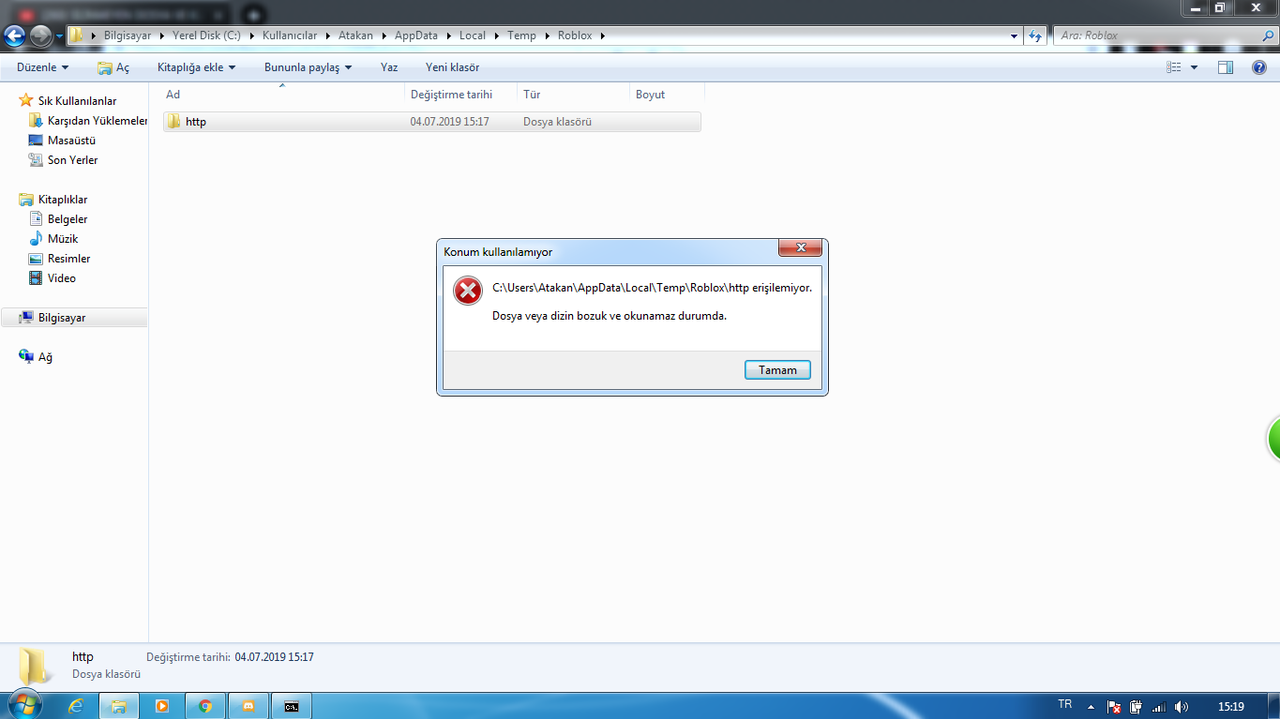This screenshot has width=1280, height=719.
Task: Click the forward navigation arrow
Action: click(x=41, y=36)
